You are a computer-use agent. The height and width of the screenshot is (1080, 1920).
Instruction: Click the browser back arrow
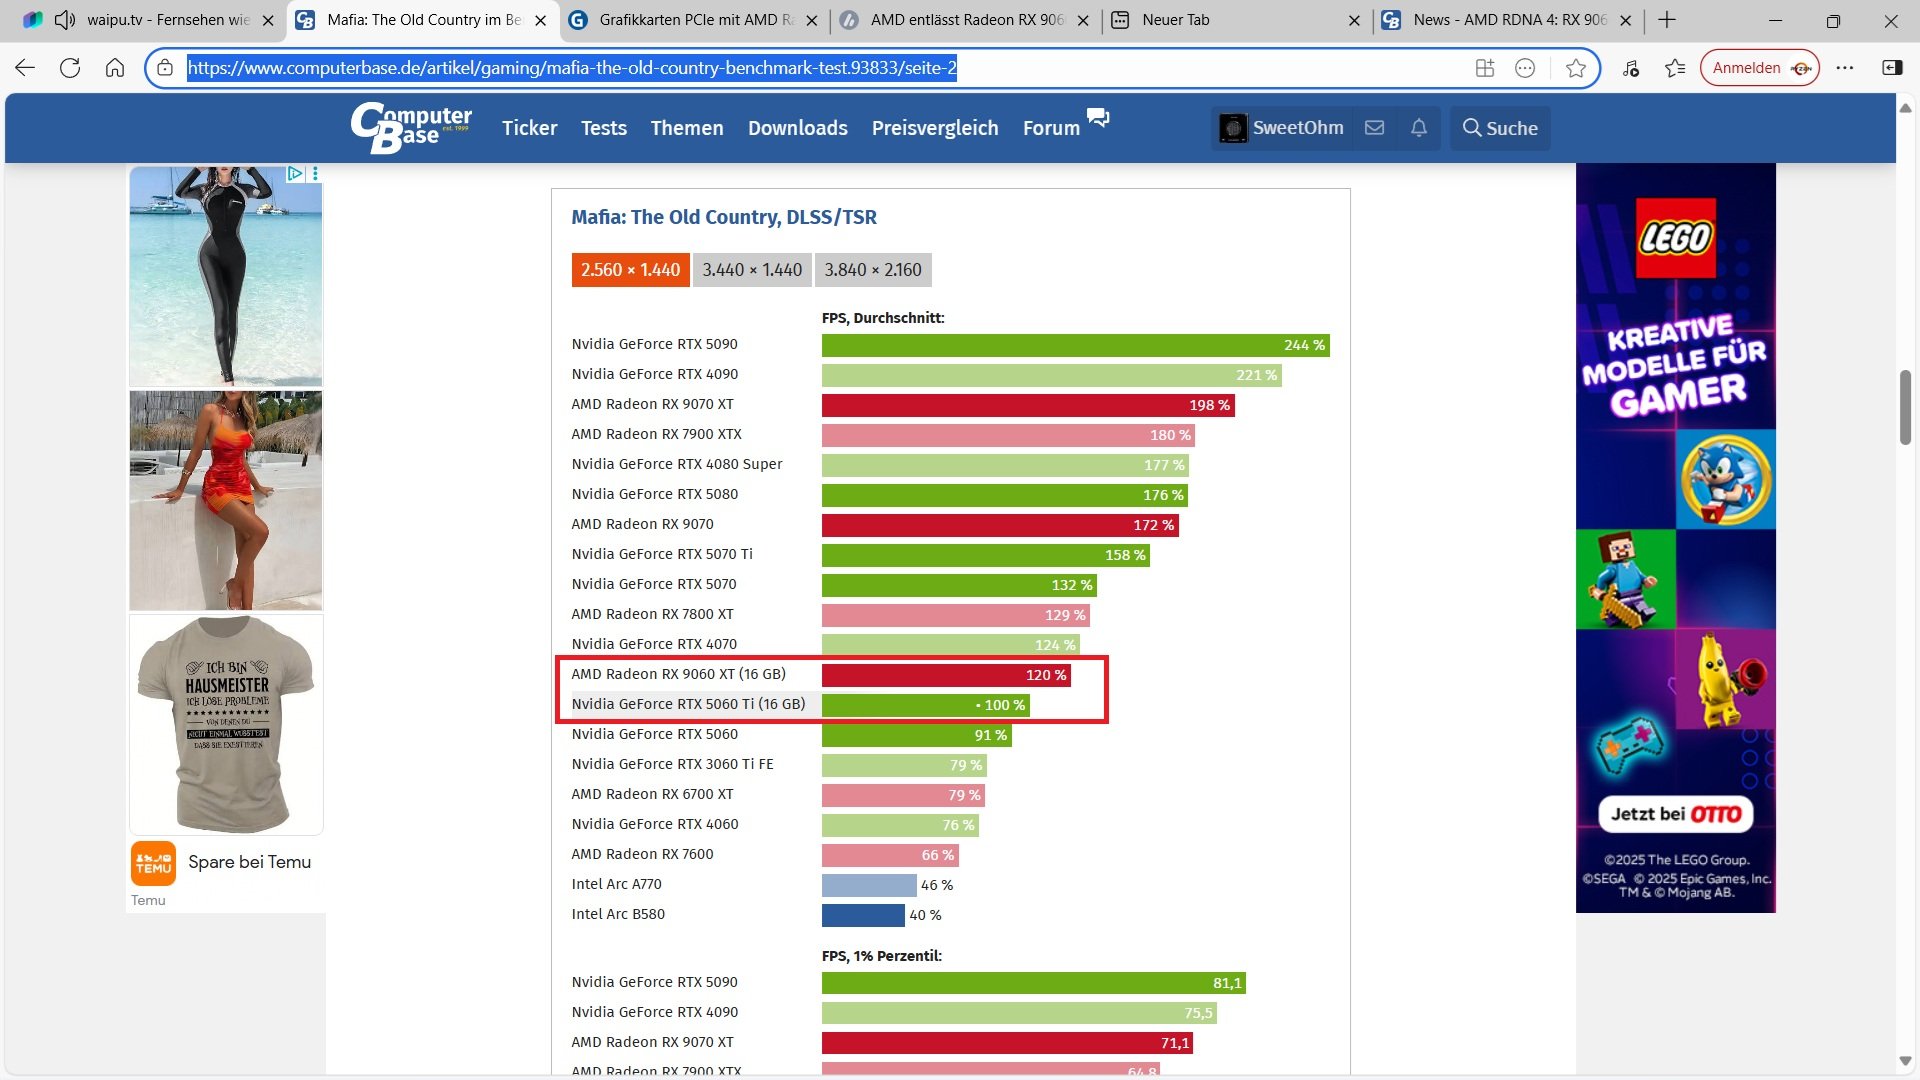pos(25,68)
